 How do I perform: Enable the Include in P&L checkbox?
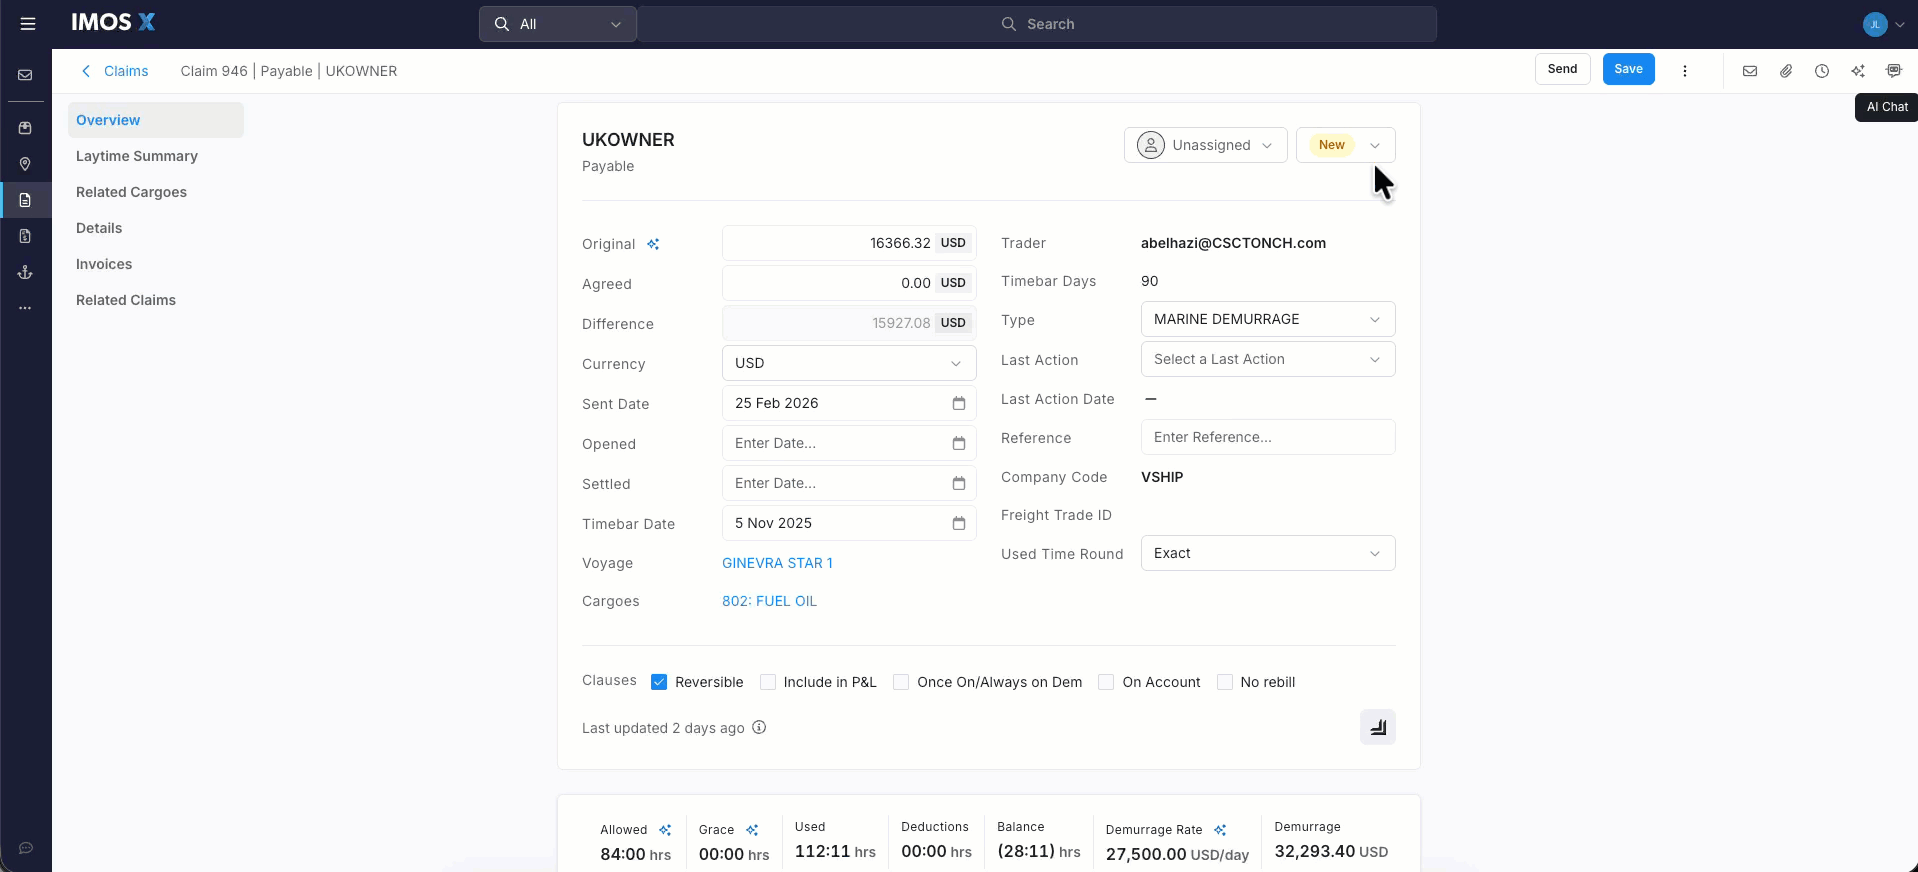click(x=768, y=682)
